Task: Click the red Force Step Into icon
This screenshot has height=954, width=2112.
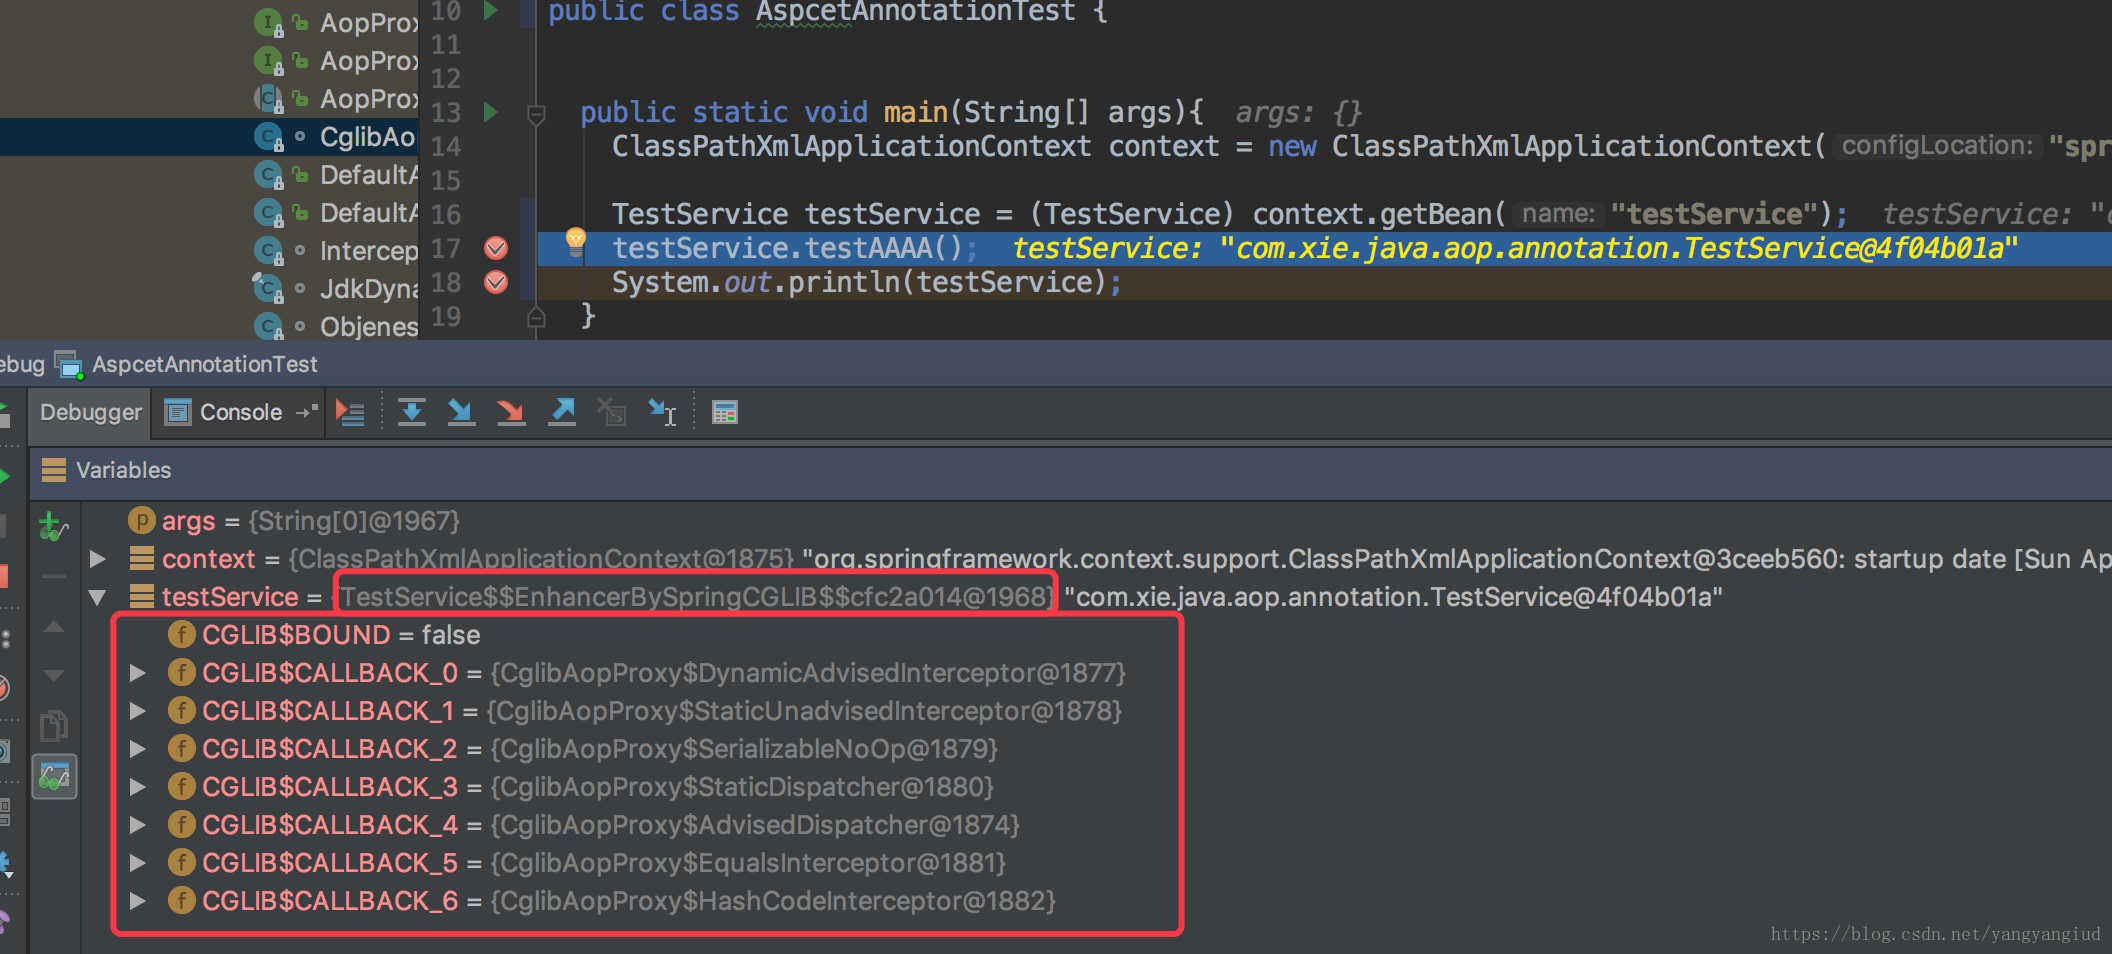Action: 511,412
